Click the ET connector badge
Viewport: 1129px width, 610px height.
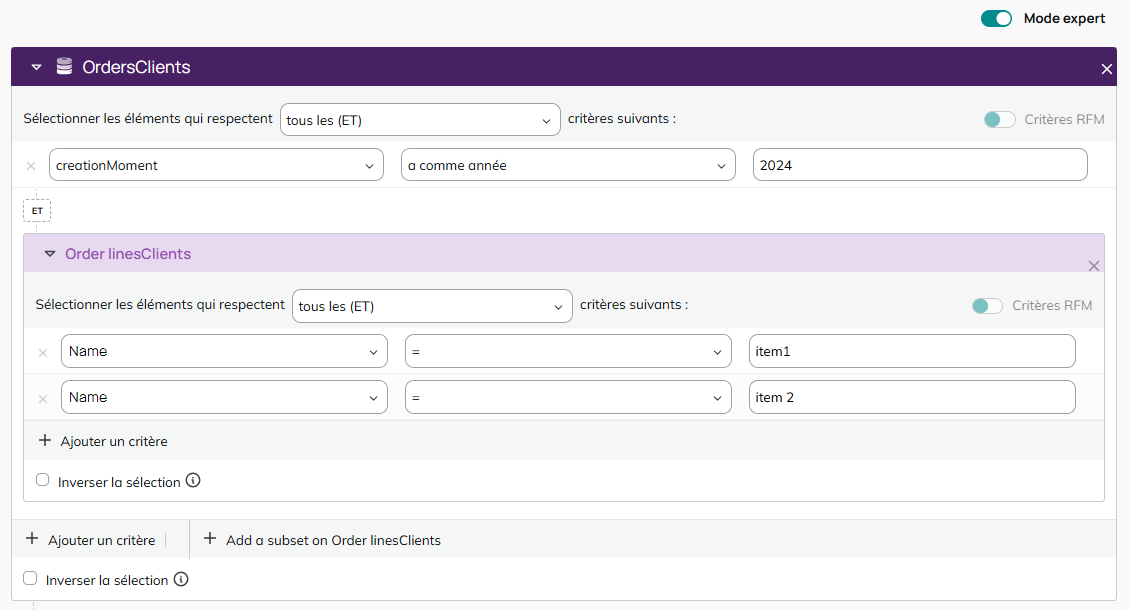tap(37, 211)
